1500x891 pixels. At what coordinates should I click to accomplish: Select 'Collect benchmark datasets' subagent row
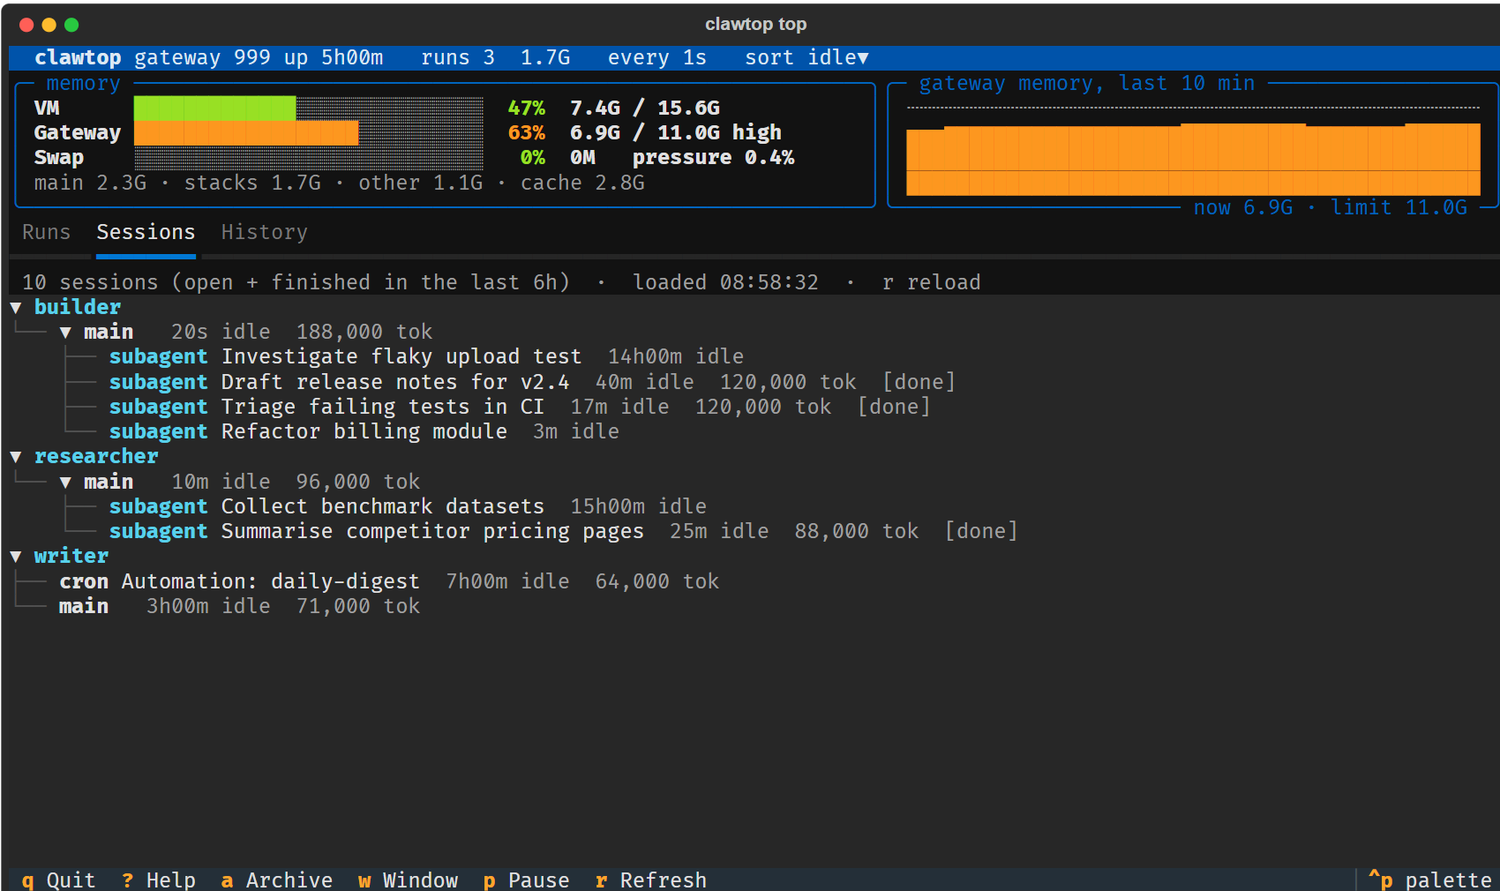408,507
